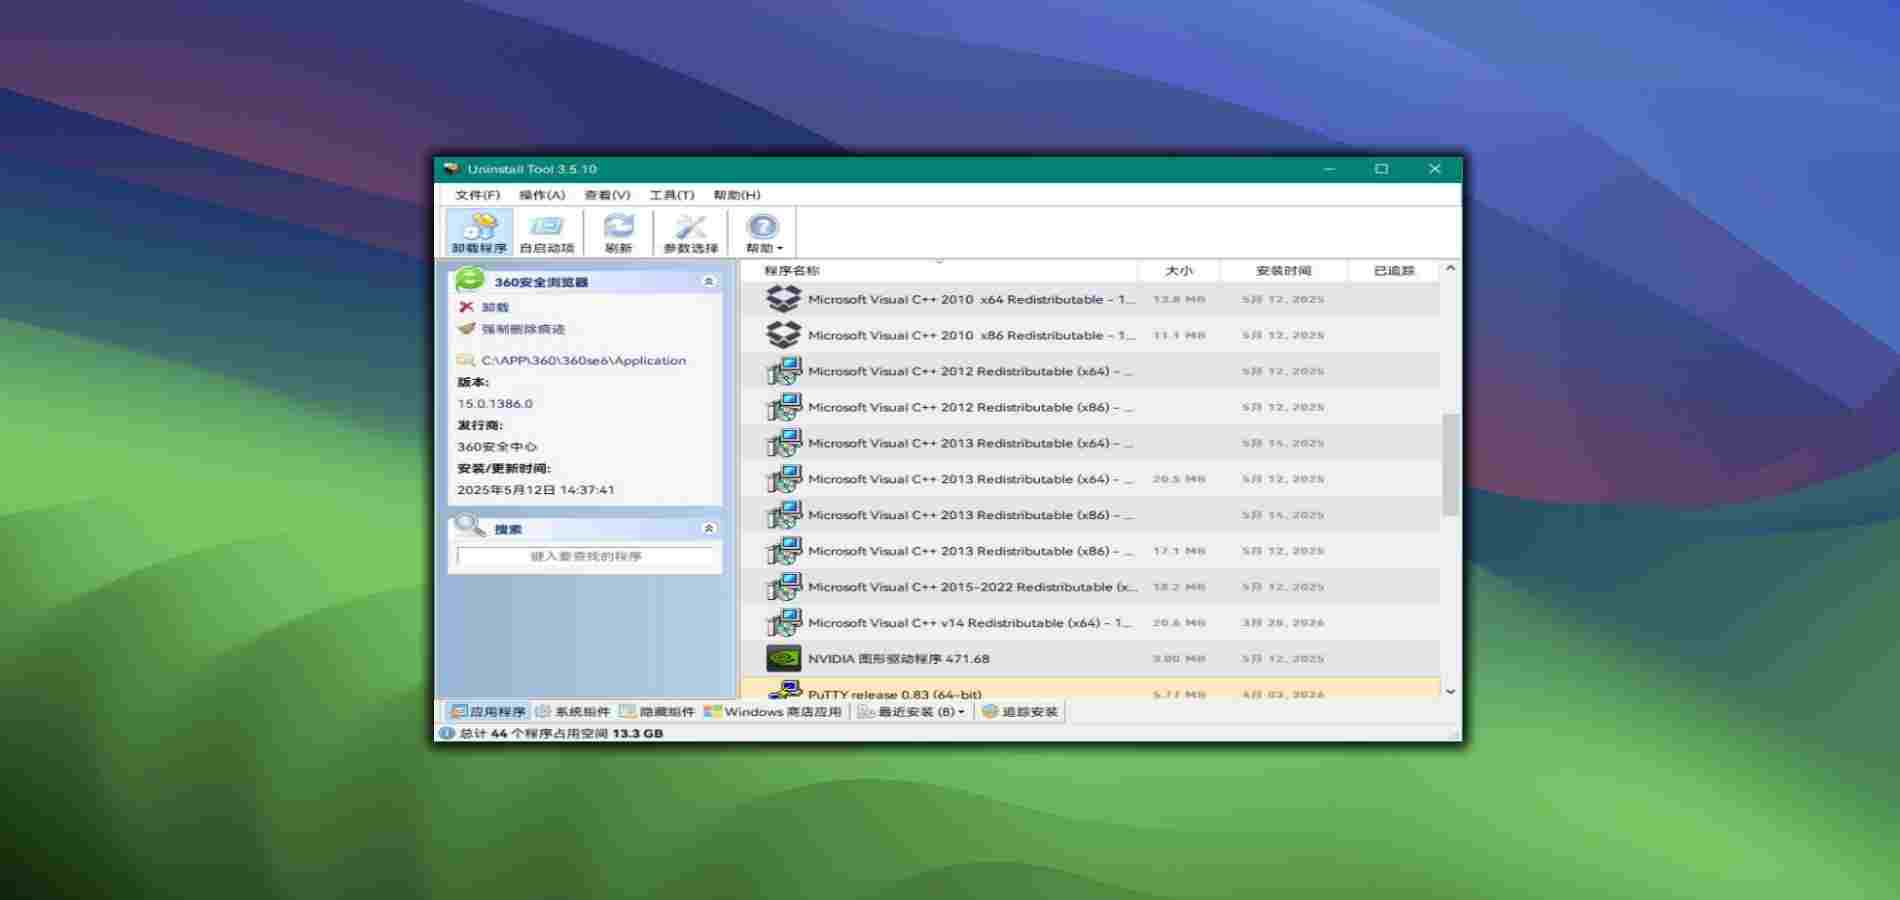Viewport: 1900px width, 900px height.
Task: Open the 文件(F) menu
Action: tap(477, 195)
